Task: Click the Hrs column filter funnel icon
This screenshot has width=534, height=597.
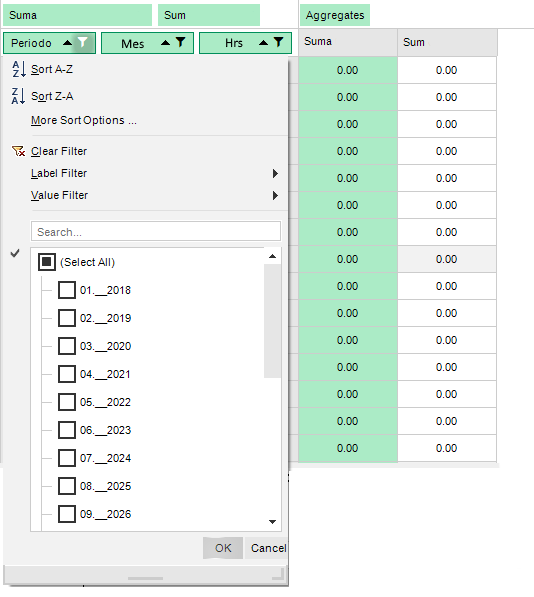Action: 279,43
